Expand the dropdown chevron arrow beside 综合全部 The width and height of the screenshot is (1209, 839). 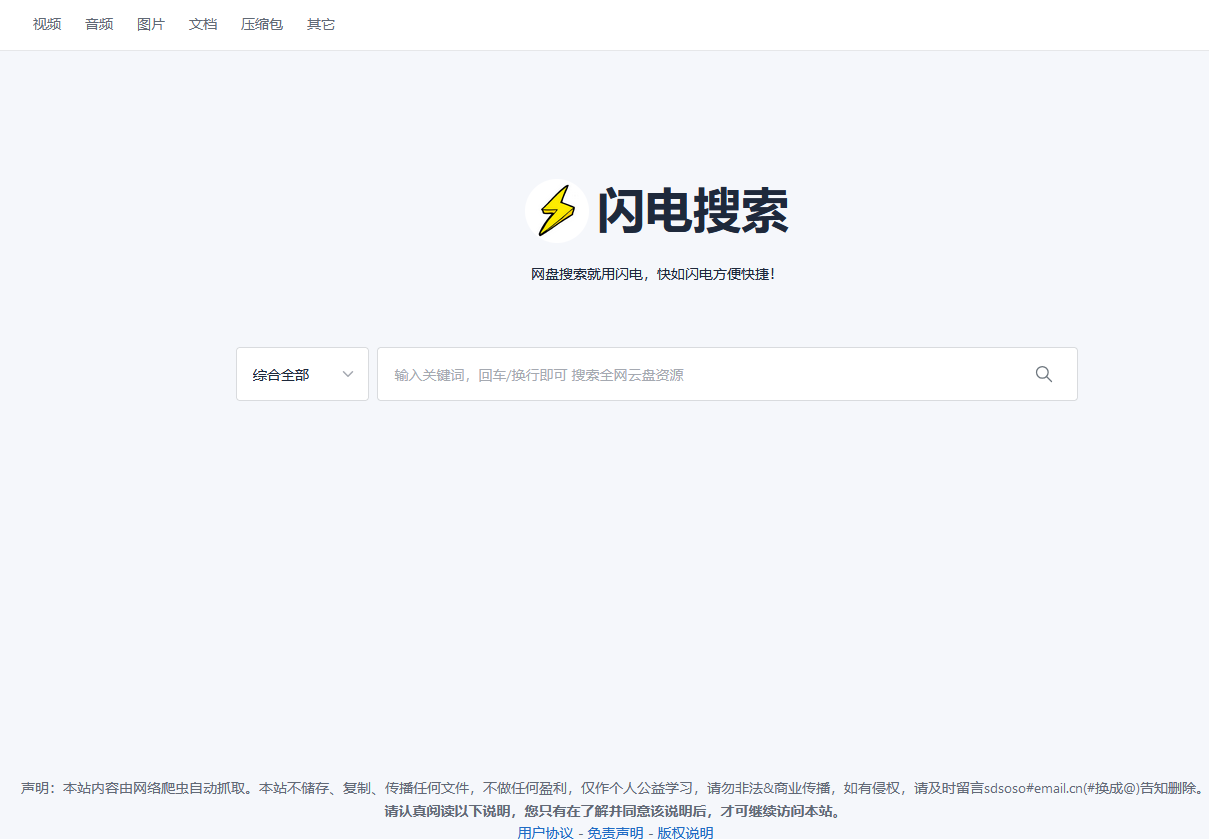[x=348, y=374]
